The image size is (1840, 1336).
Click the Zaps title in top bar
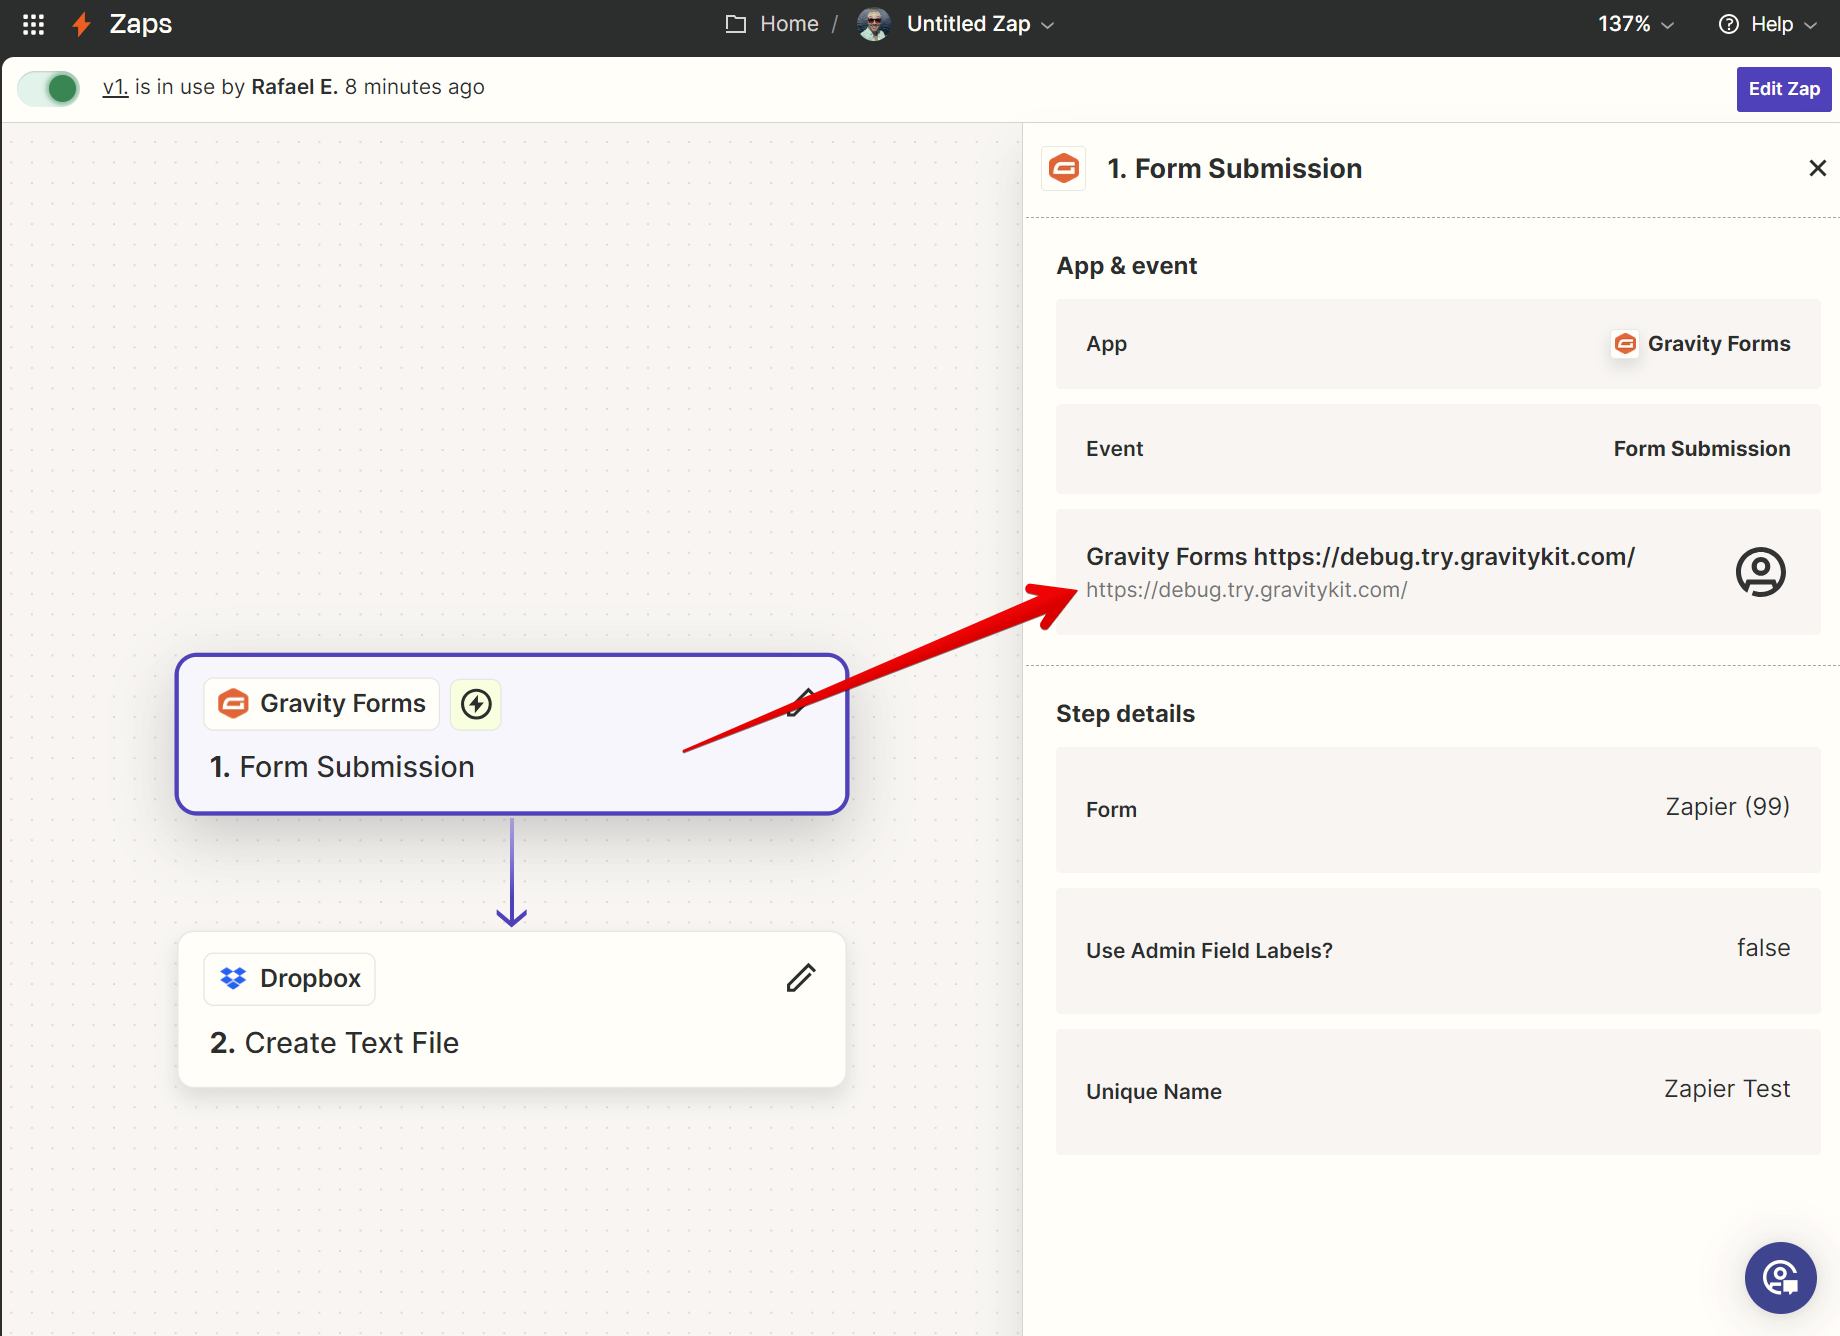(140, 24)
